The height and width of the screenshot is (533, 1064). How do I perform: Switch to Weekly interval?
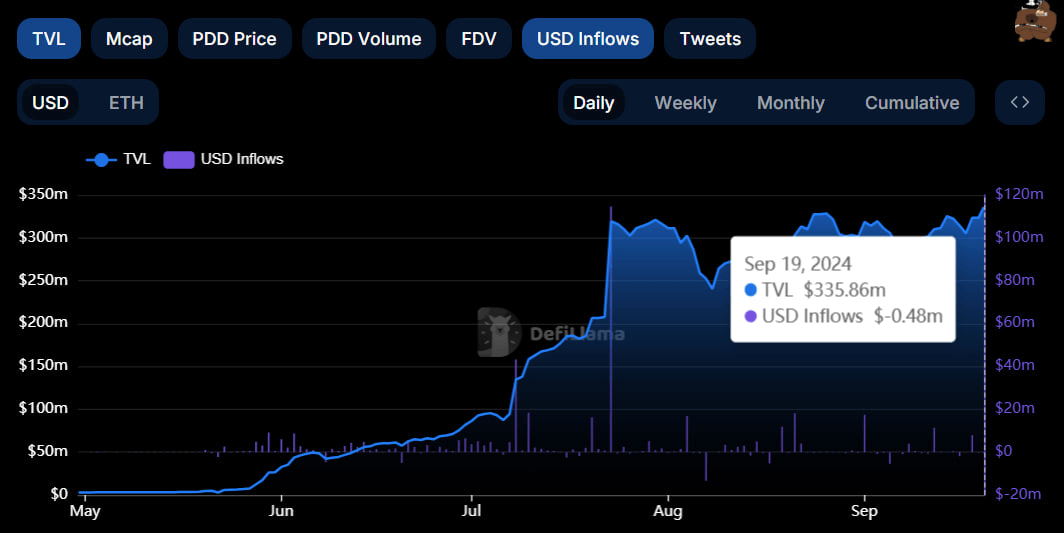(x=685, y=103)
